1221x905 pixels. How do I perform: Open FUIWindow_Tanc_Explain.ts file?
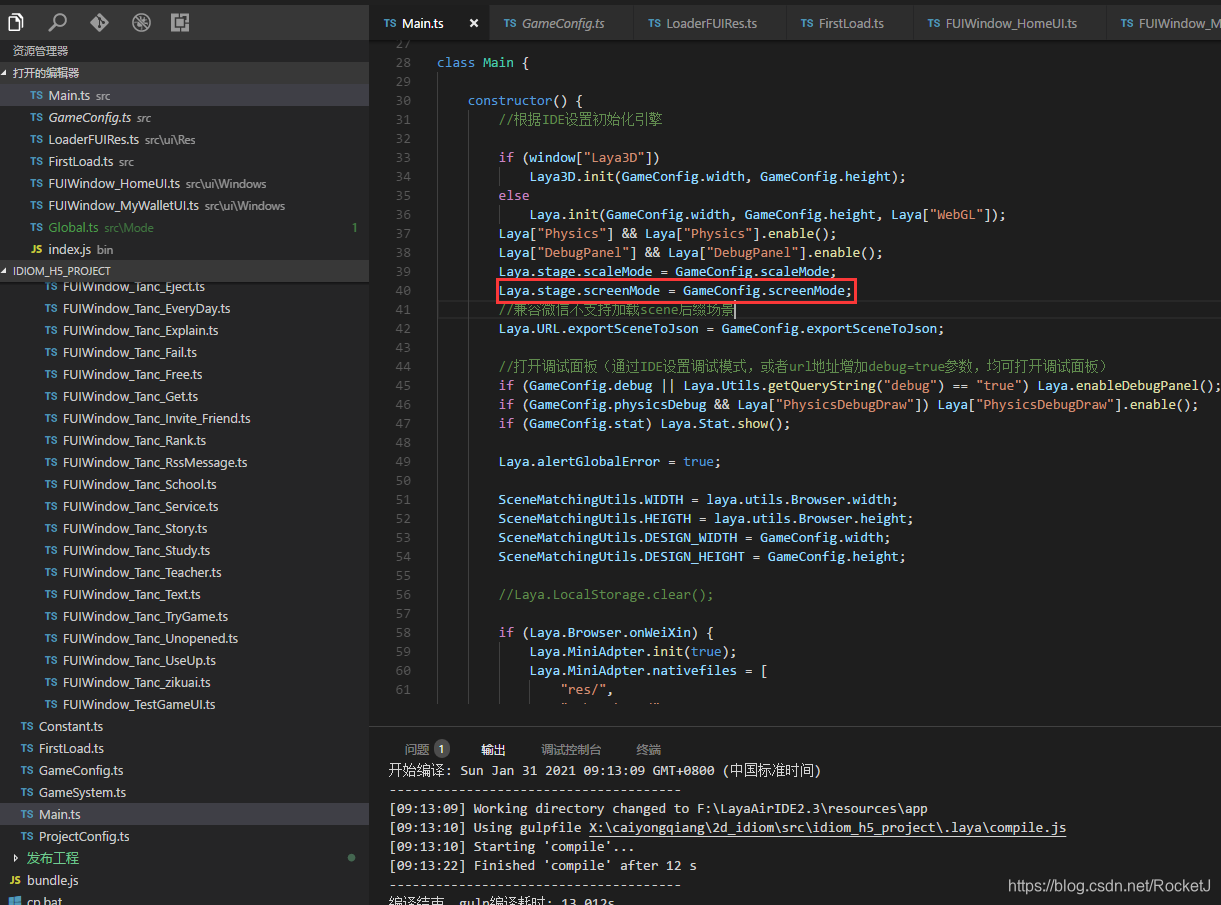pyautogui.click(x=184, y=330)
